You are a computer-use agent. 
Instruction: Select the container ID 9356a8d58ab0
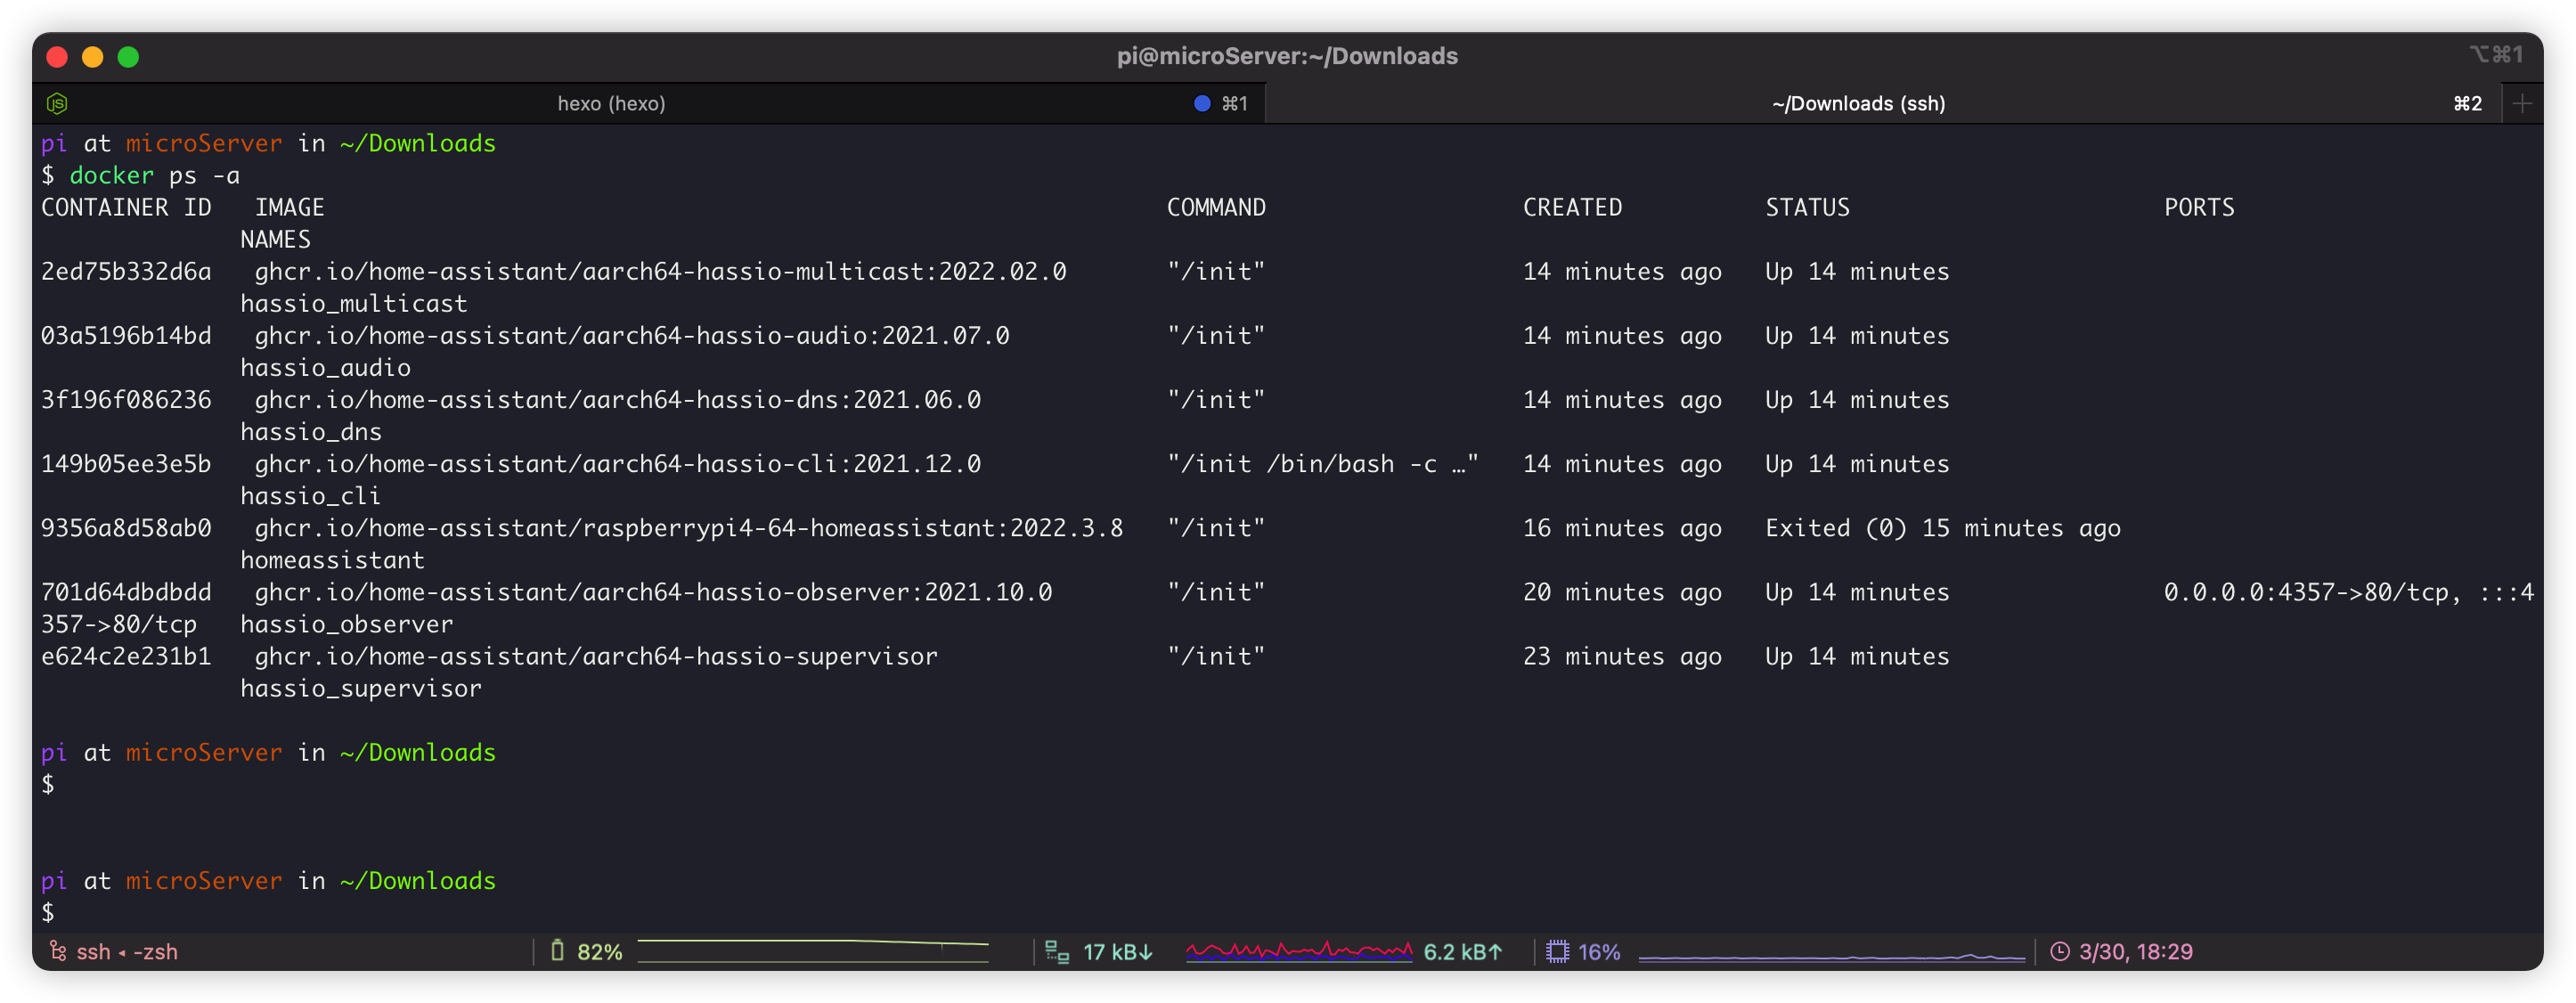[x=126, y=528]
